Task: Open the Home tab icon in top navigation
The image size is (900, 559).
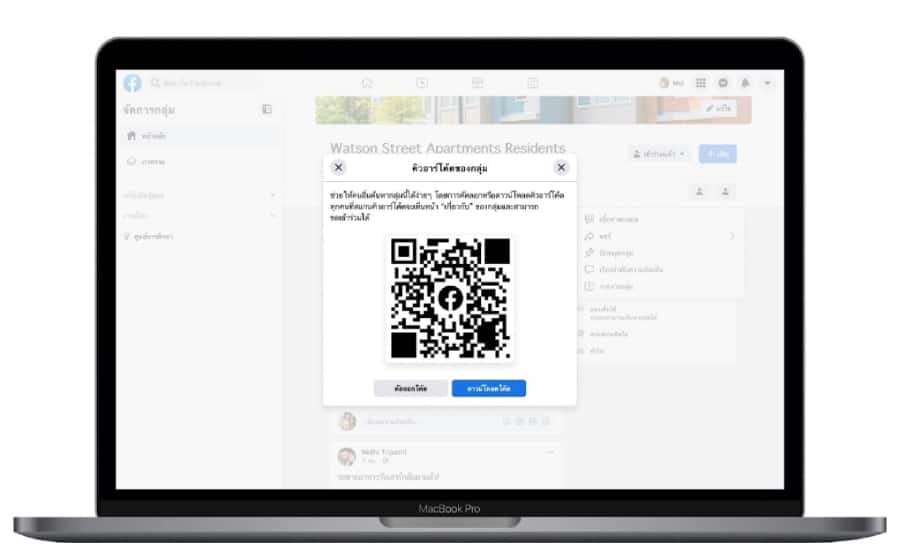Action: [367, 83]
